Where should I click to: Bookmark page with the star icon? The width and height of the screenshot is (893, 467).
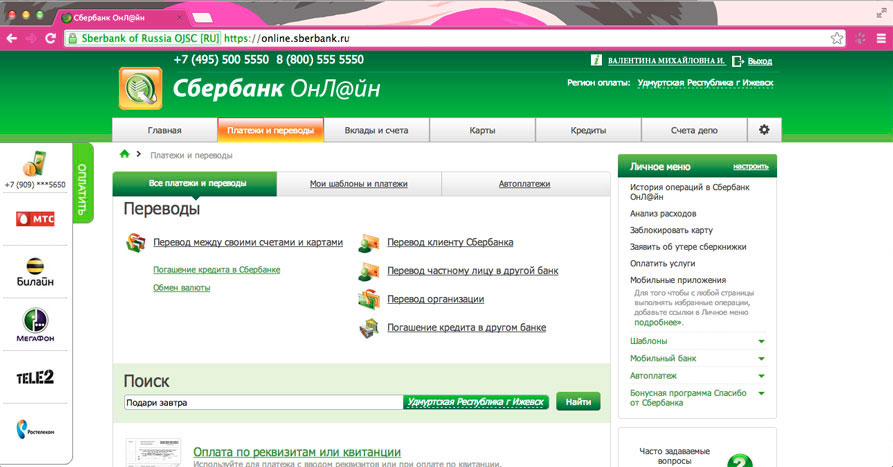click(837, 38)
